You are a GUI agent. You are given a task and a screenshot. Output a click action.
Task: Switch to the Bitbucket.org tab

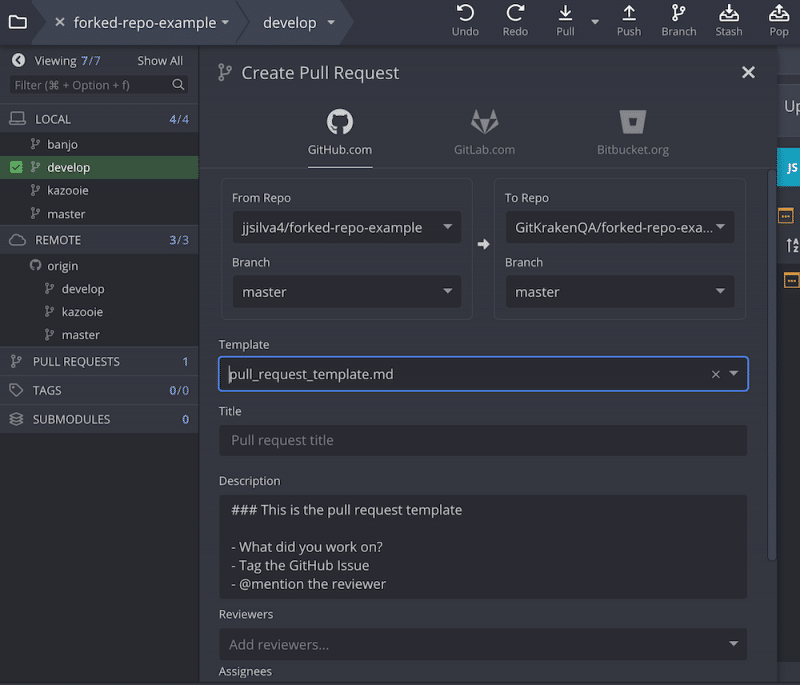pos(633,133)
